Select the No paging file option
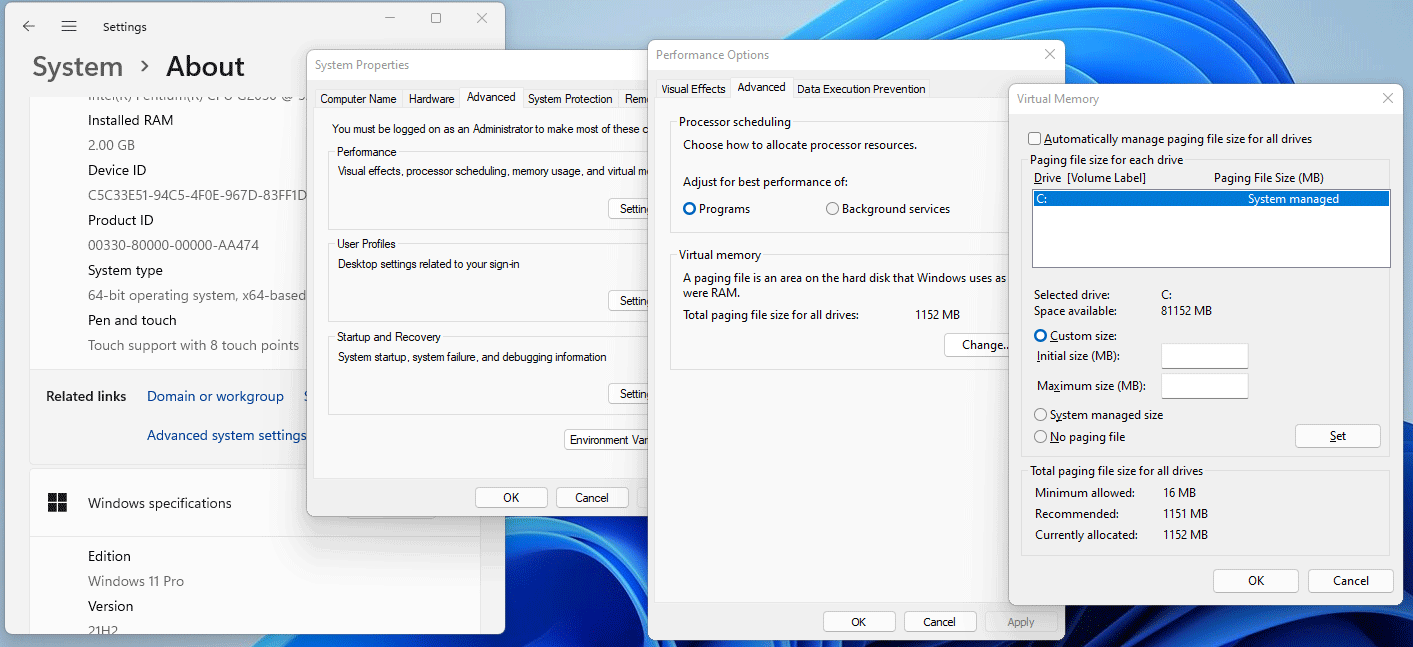1413x647 pixels. tap(1041, 437)
